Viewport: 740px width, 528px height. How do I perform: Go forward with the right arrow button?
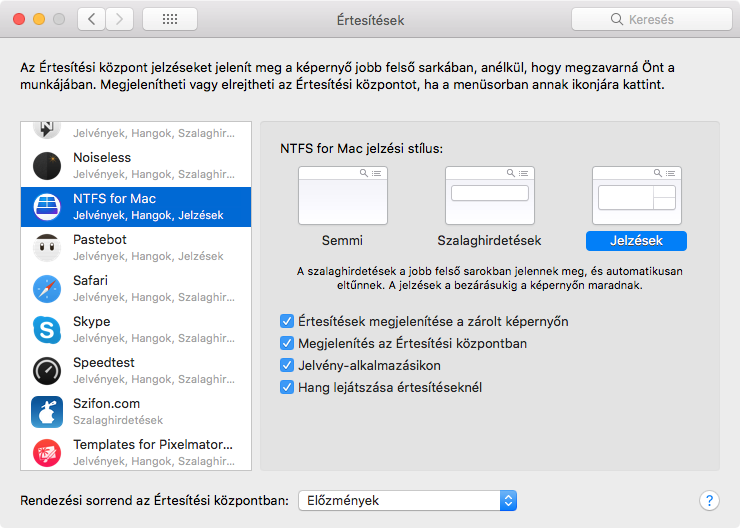119,19
